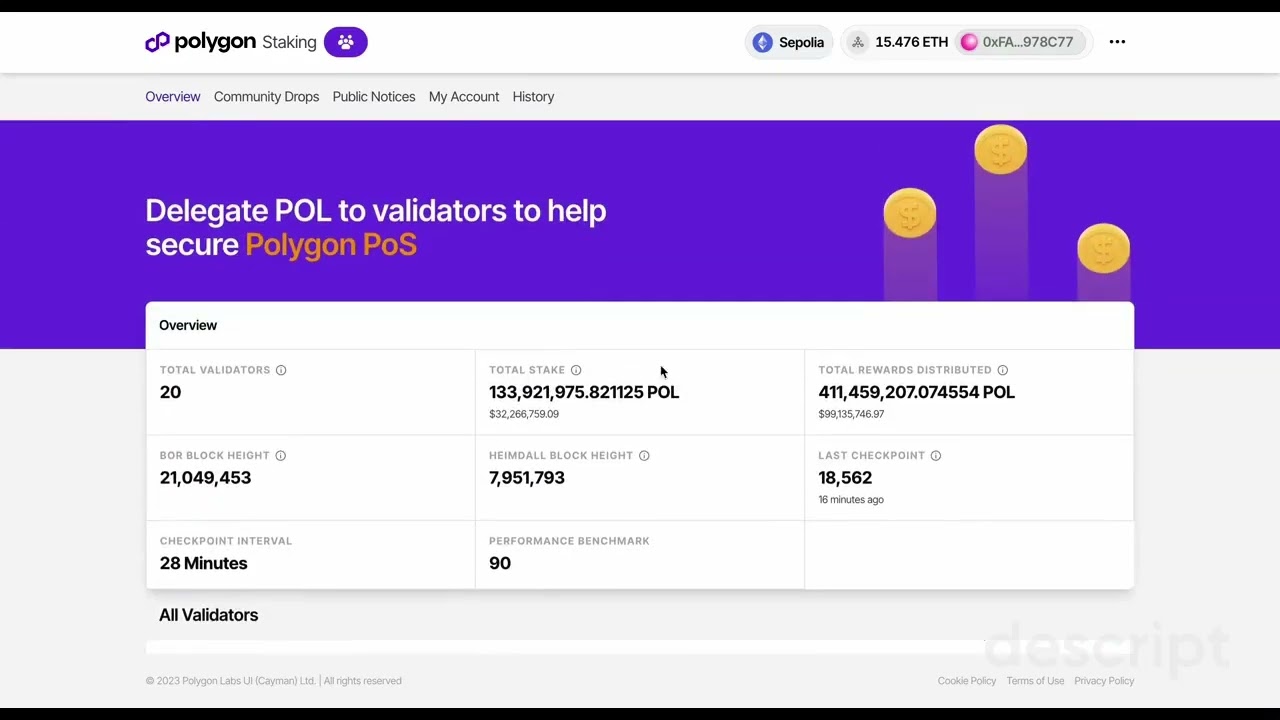Click the Checkpoint Interval label
The image size is (1280, 720).
click(226, 541)
